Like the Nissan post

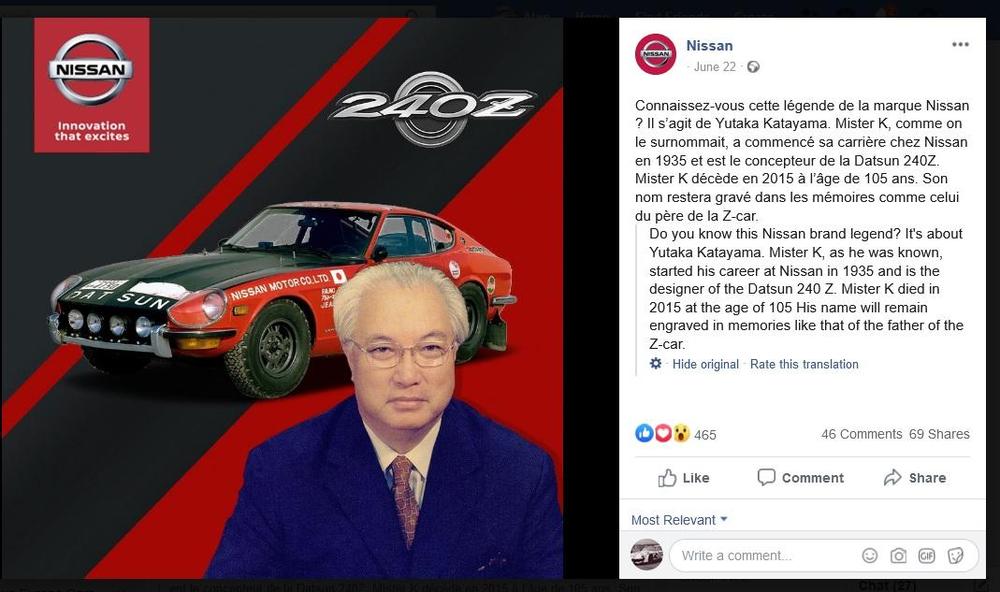(x=684, y=478)
